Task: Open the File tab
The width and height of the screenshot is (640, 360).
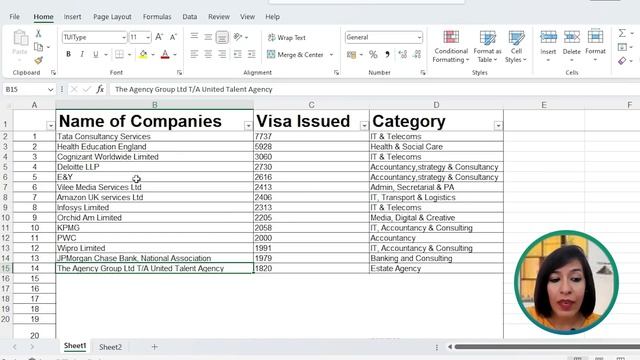Action: pos(14,17)
